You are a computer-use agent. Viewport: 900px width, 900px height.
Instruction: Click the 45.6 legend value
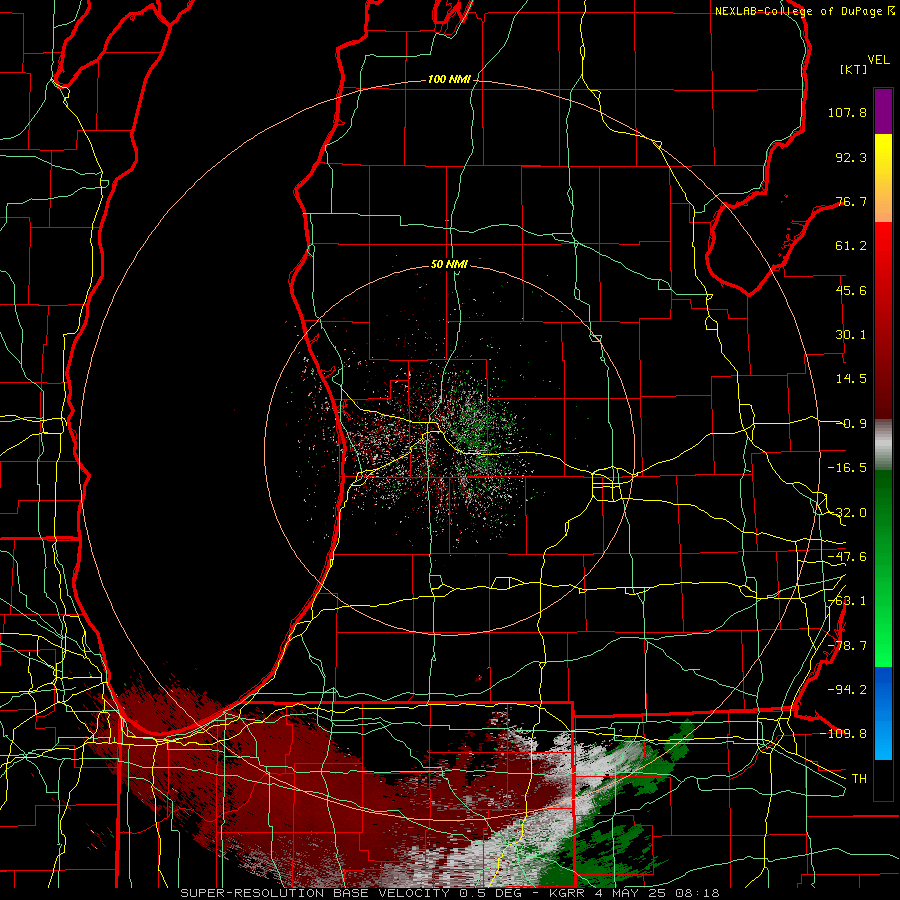pos(851,290)
